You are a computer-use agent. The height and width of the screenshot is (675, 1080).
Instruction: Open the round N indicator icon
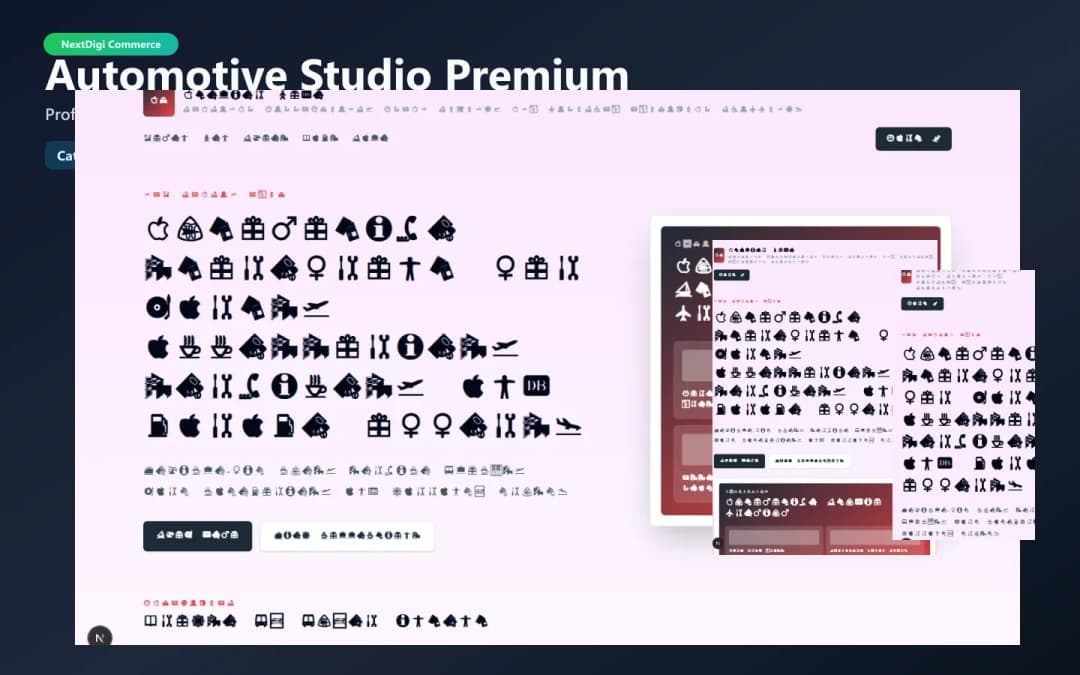coord(100,637)
